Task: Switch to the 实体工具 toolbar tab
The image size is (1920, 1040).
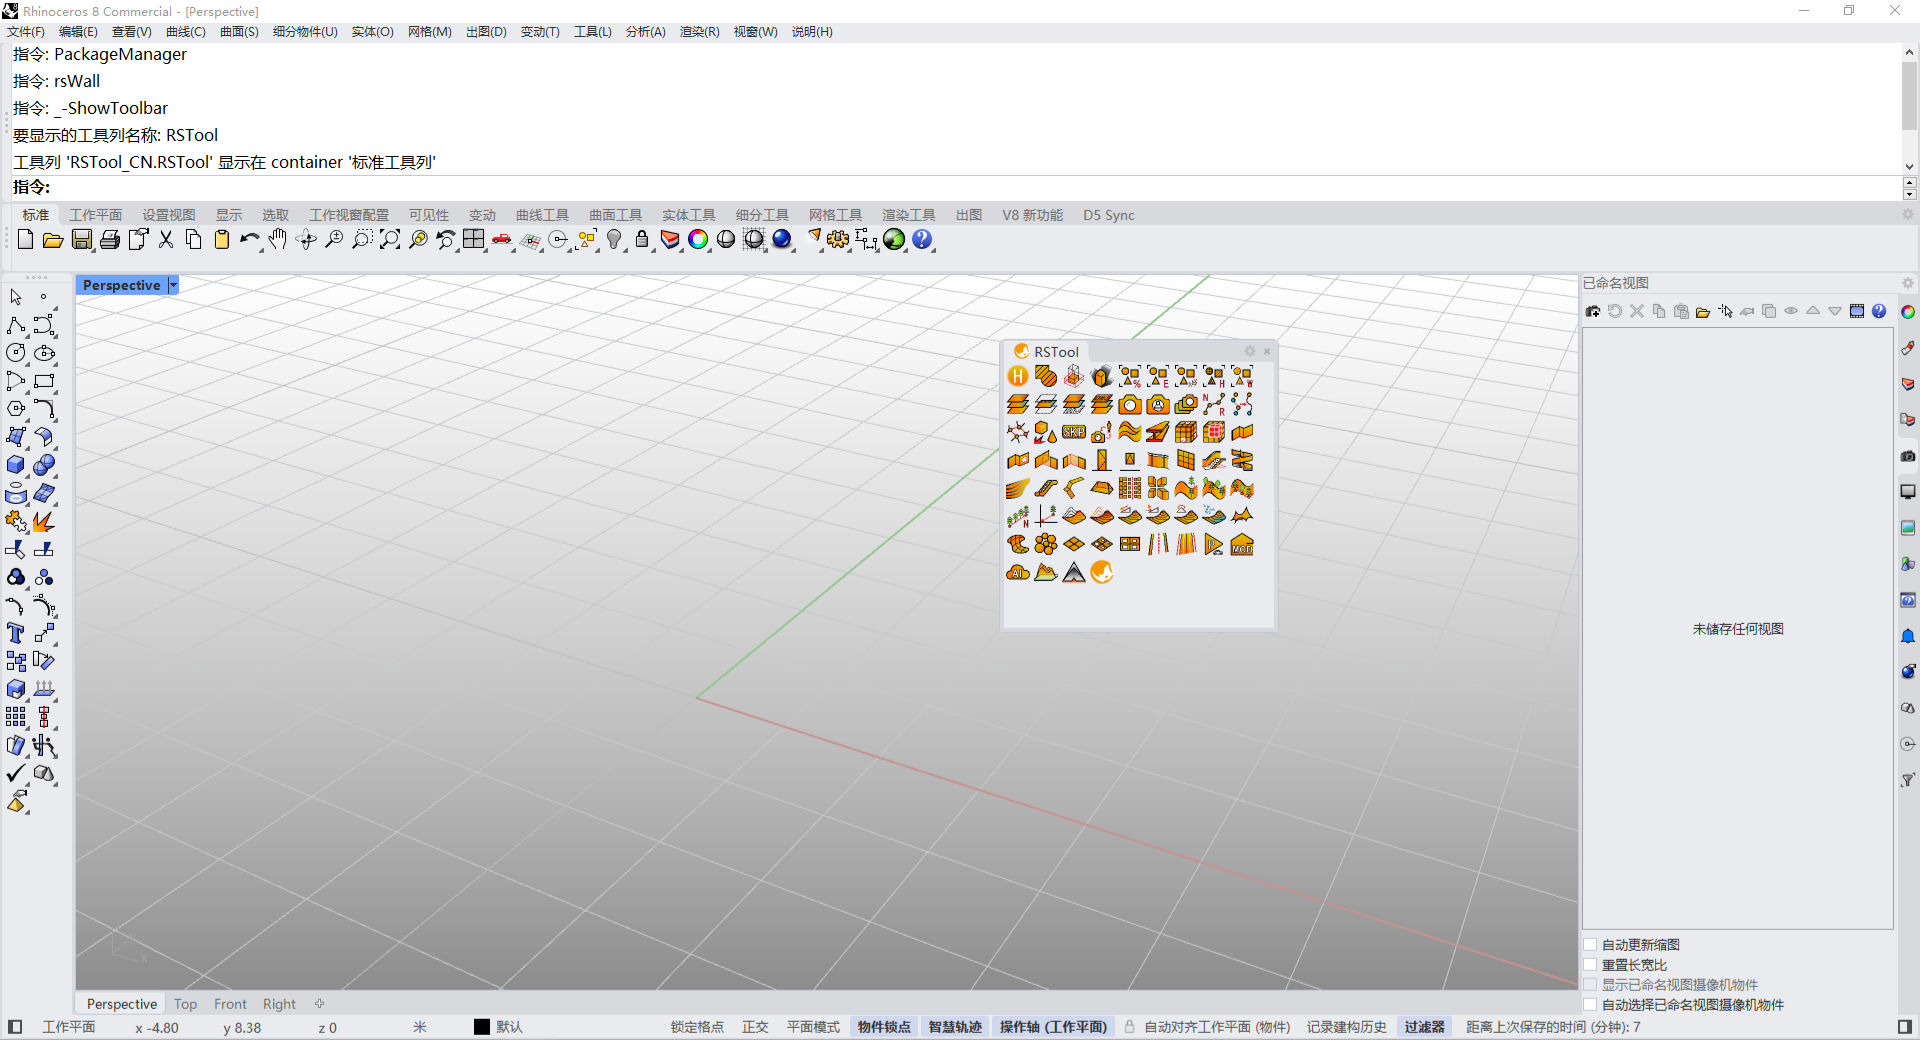Action: click(x=688, y=215)
